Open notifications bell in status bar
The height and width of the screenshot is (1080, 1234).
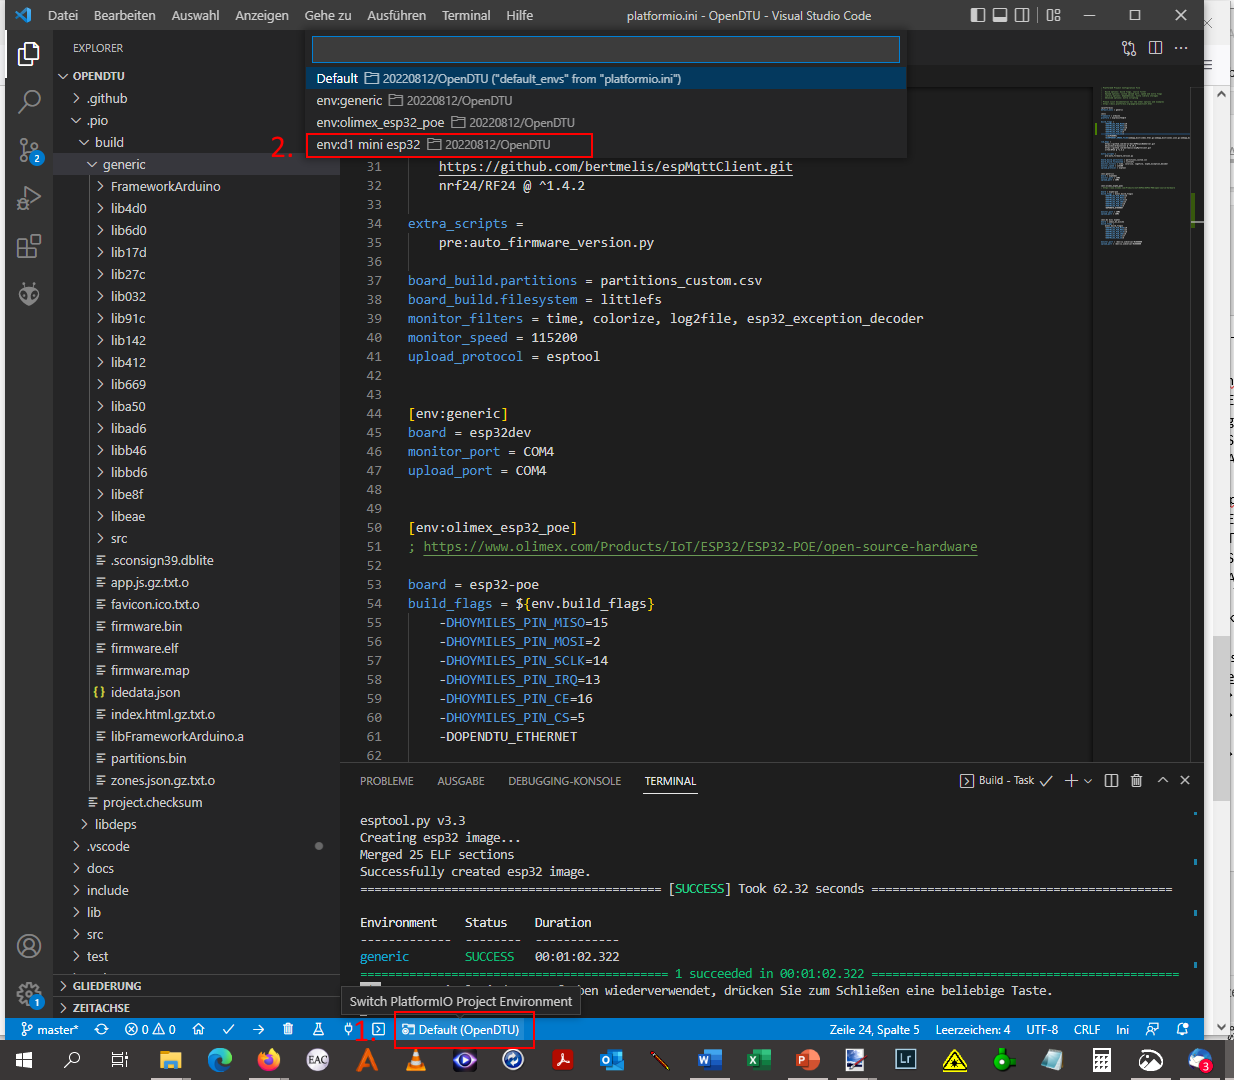pyautogui.click(x=1183, y=1029)
